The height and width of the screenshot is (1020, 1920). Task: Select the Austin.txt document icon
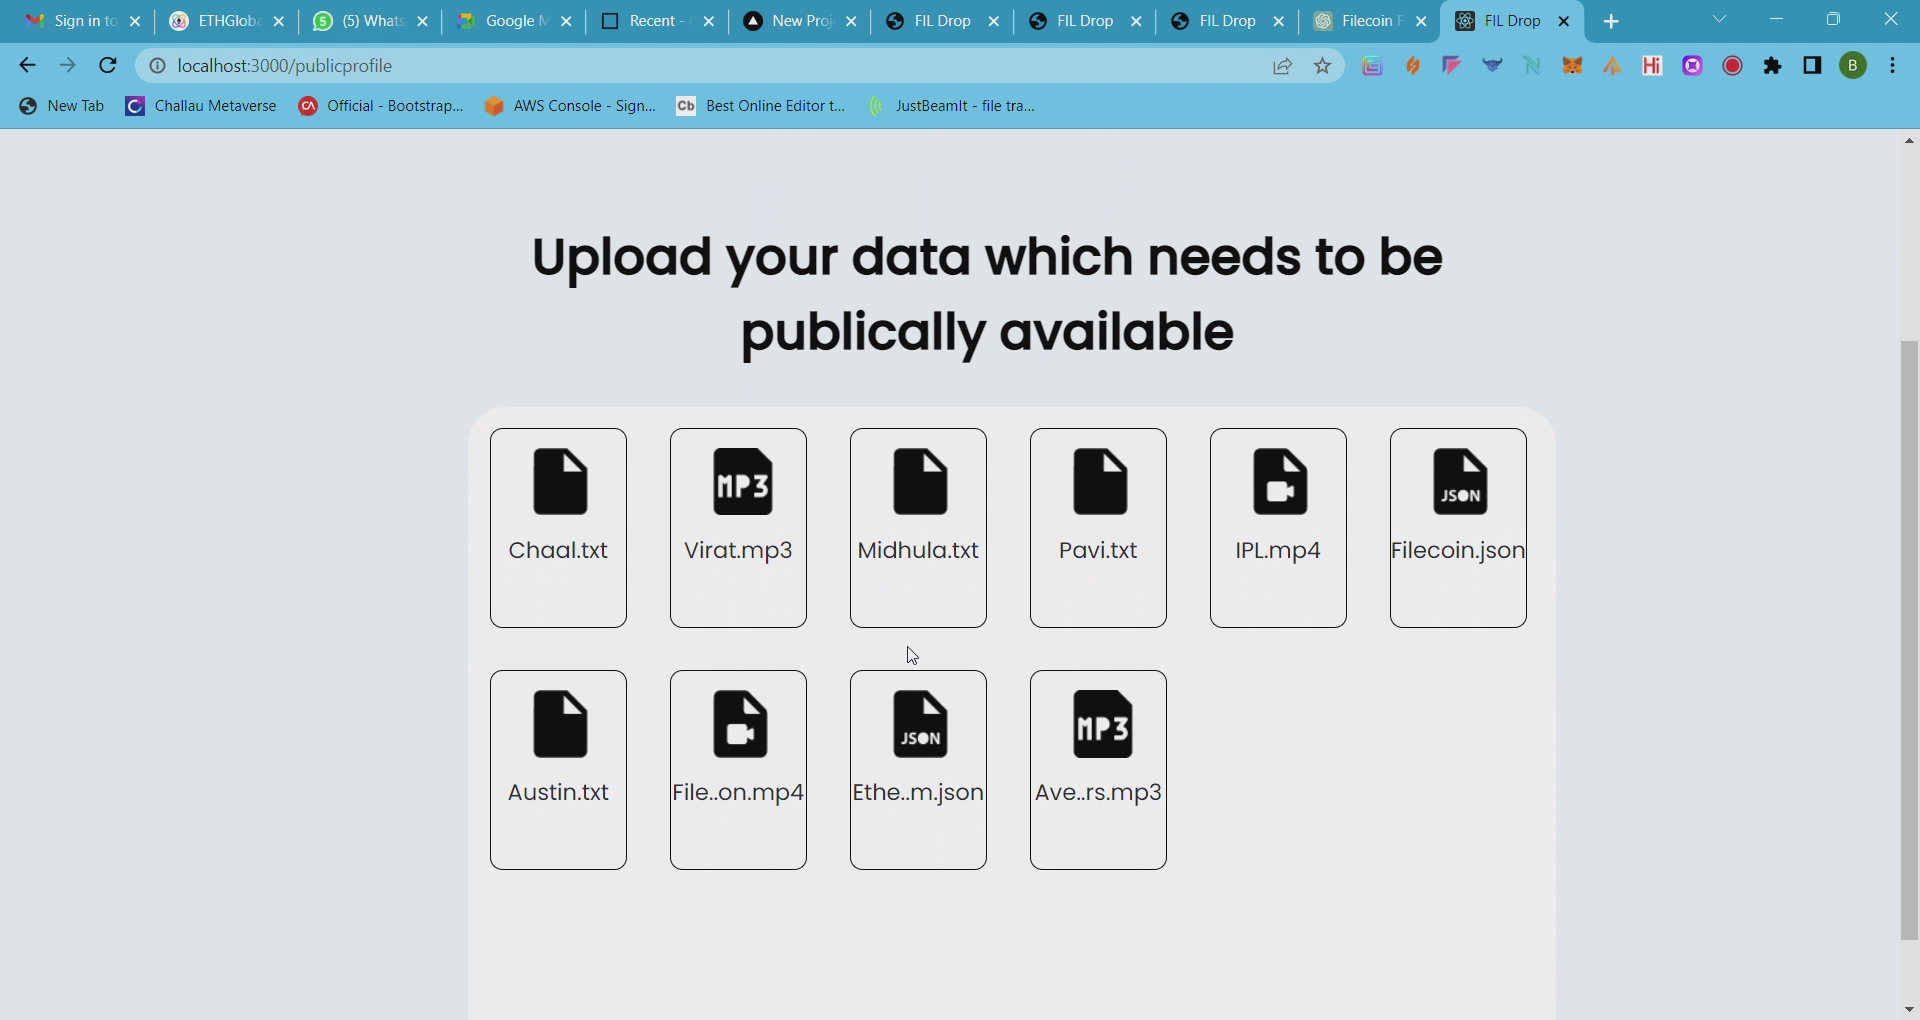pyautogui.click(x=560, y=723)
